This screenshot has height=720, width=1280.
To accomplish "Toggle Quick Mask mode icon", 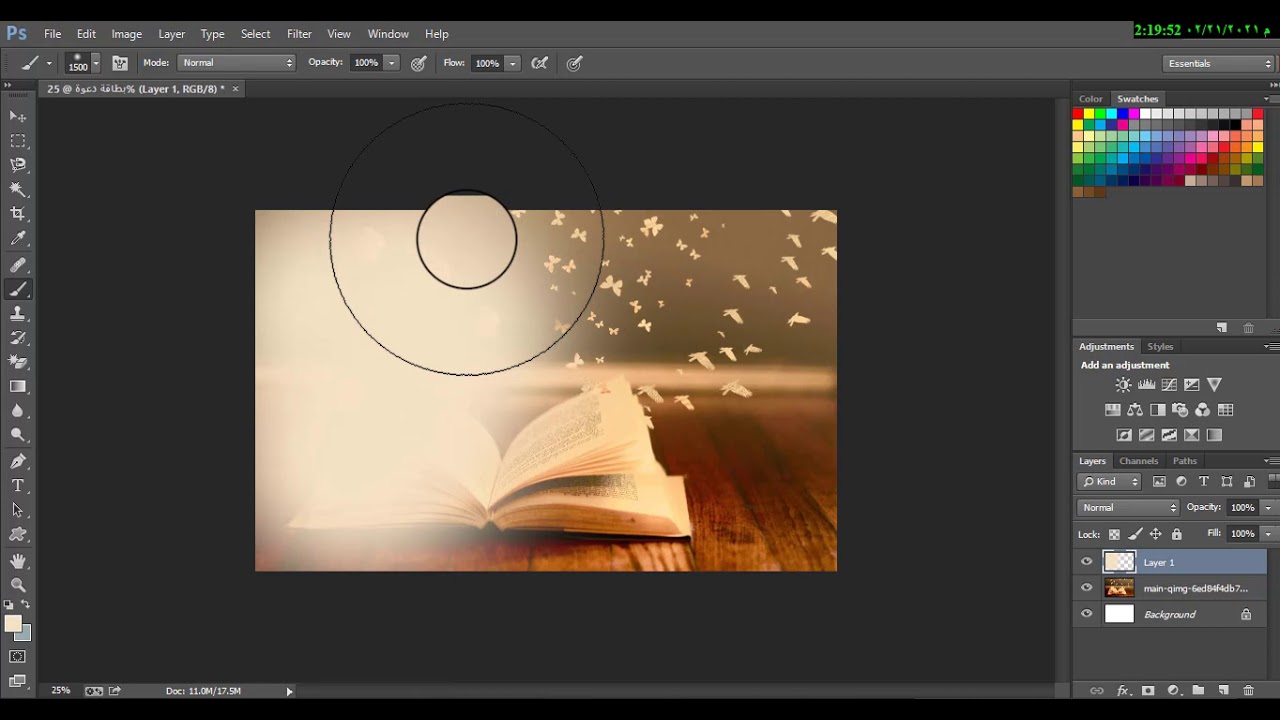I will 18,657.
